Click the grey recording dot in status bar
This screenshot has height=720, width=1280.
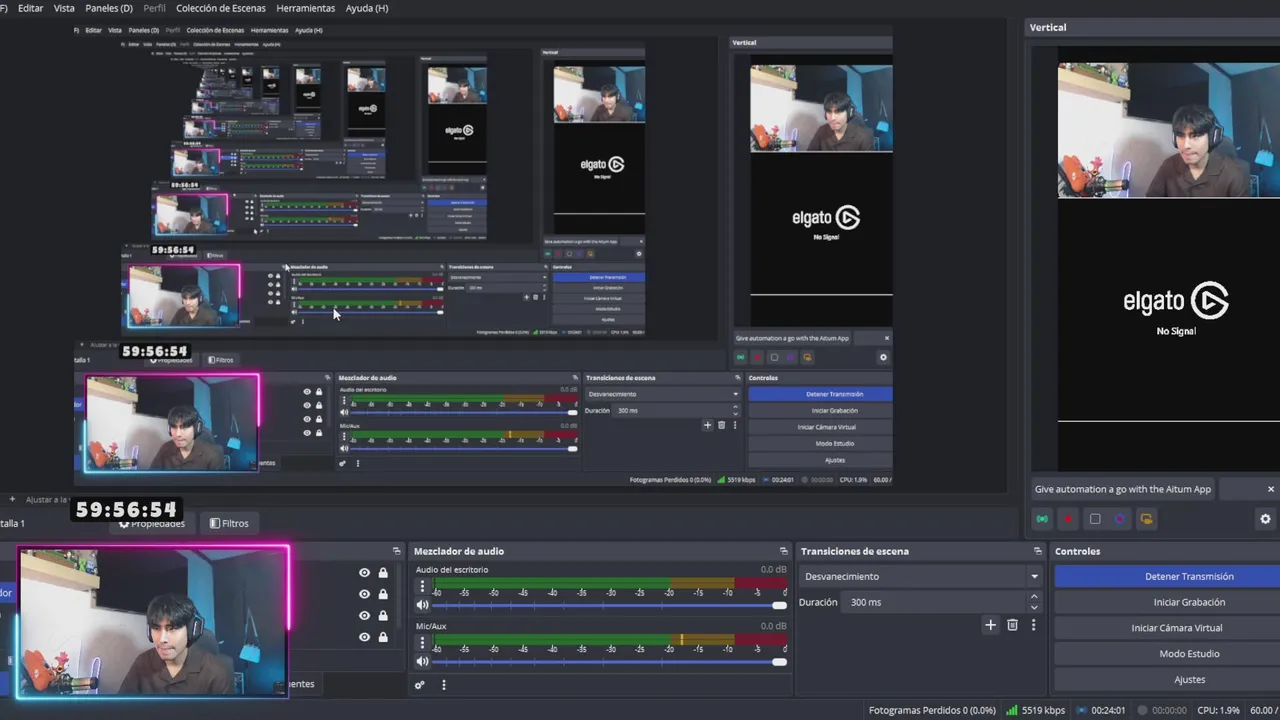[1142, 710]
